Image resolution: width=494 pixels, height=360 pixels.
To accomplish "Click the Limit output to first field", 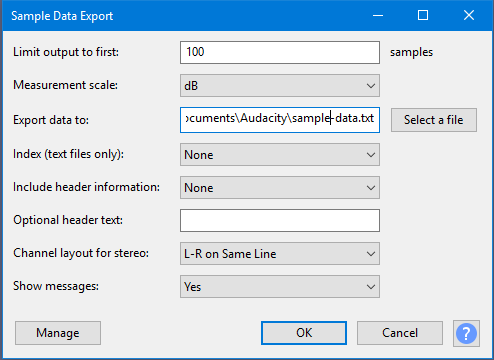I will (x=280, y=52).
